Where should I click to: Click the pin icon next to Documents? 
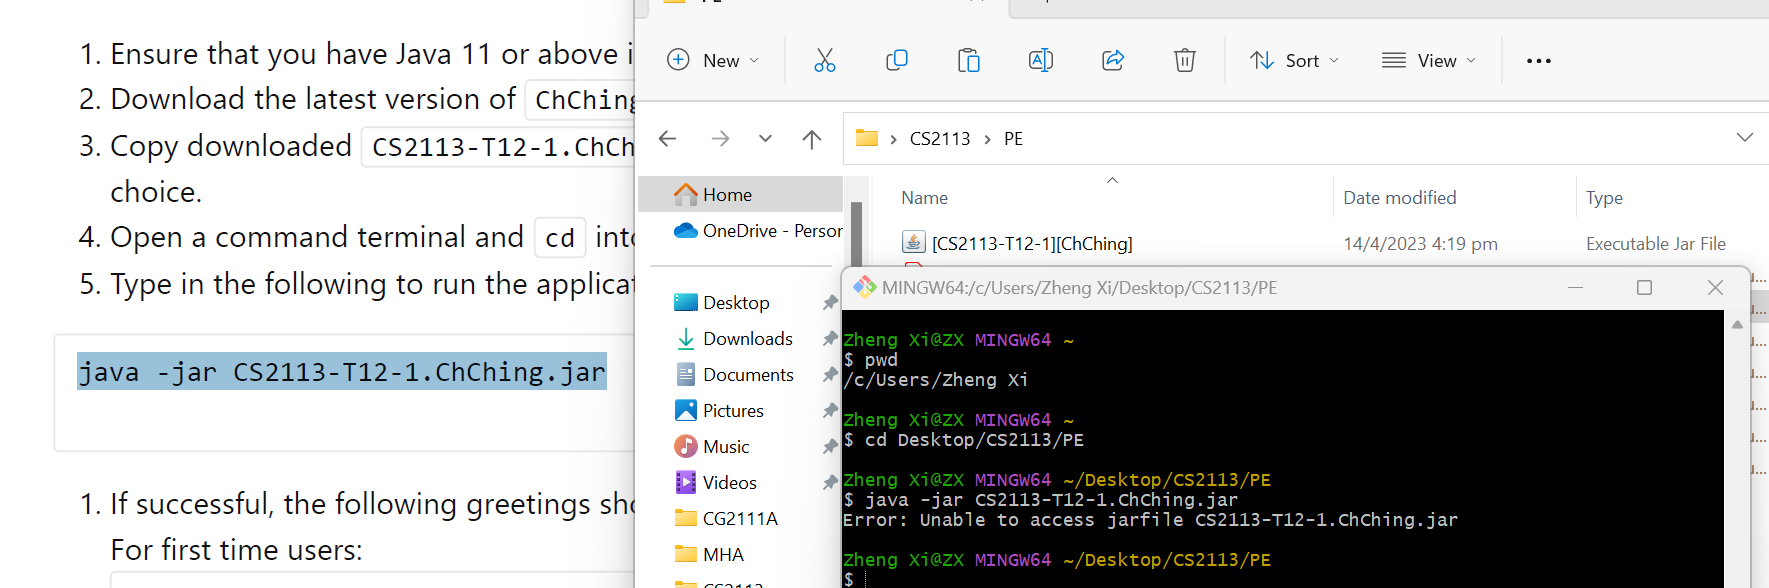pos(829,375)
